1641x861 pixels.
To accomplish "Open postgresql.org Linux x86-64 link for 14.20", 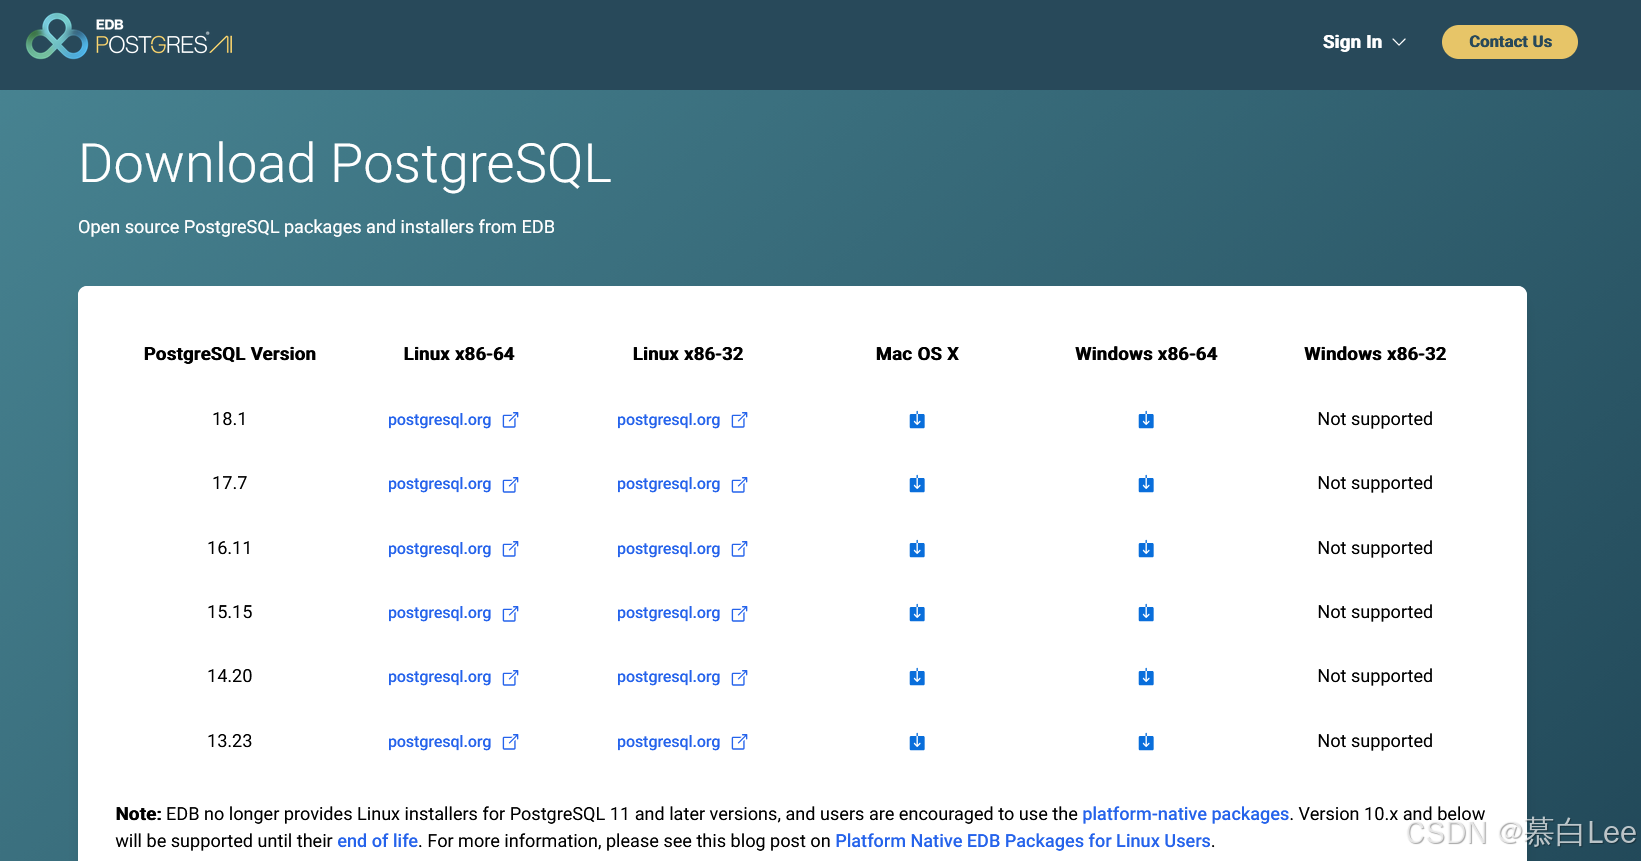I will (453, 677).
